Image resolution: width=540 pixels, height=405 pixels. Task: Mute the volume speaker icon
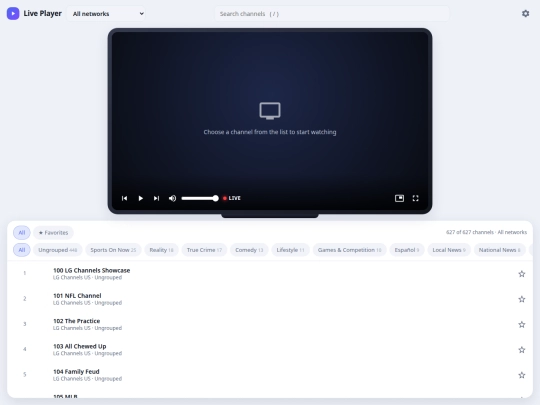coord(173,198)
